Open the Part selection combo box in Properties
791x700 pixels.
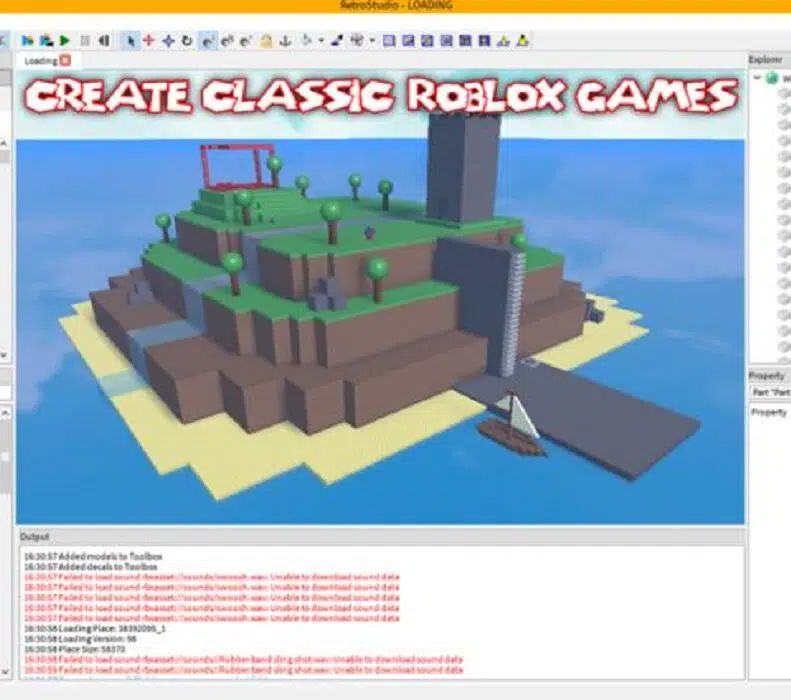(x=770, y=392)
